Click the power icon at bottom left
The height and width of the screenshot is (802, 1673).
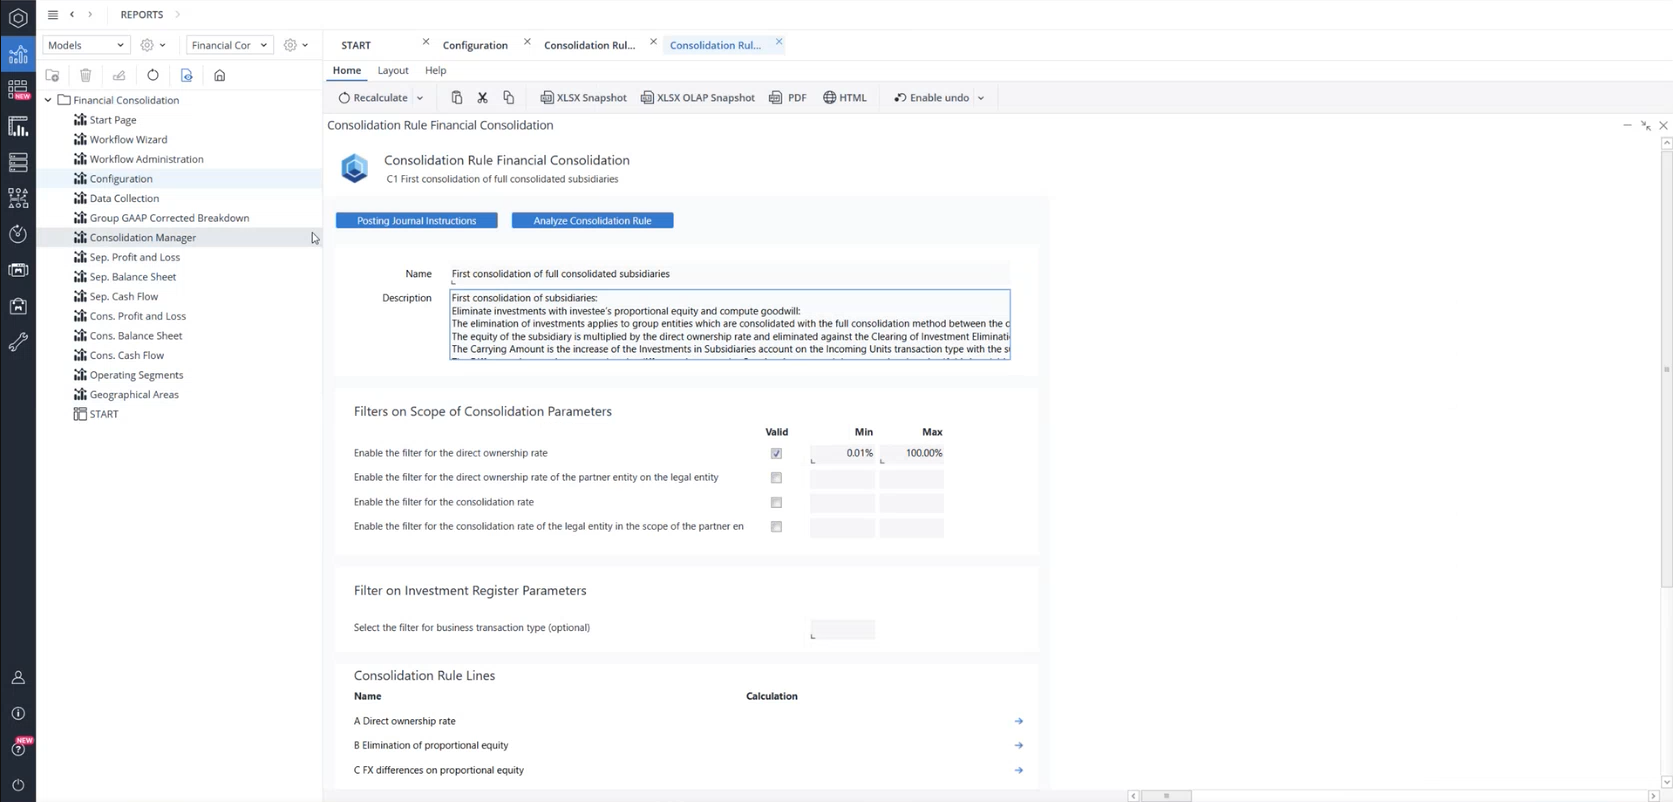pyautogui.click(x=18, y=785)
